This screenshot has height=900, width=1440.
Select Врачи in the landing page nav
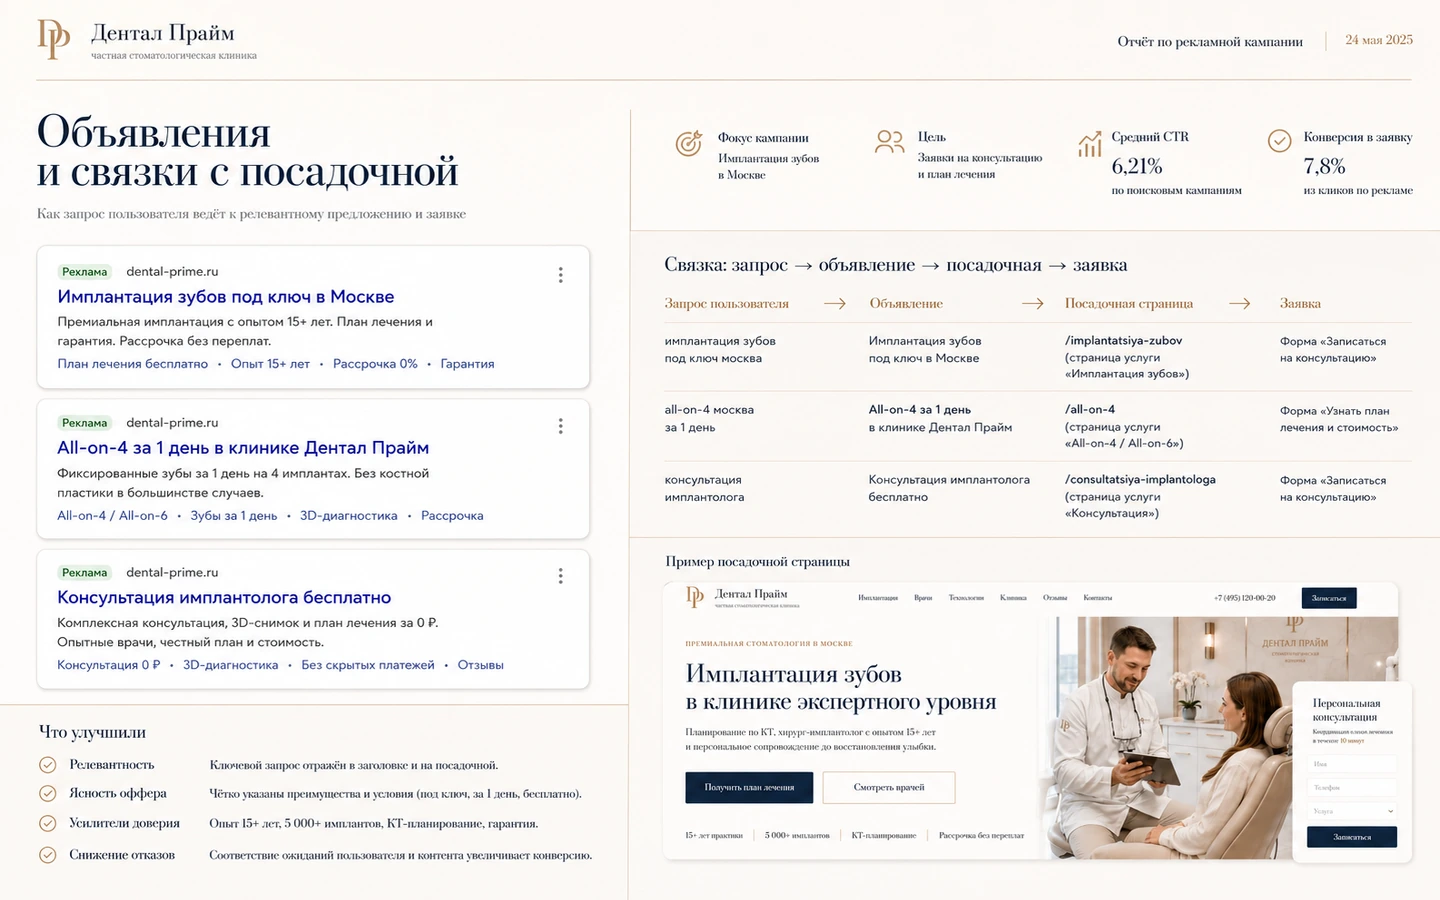(923, 598)
